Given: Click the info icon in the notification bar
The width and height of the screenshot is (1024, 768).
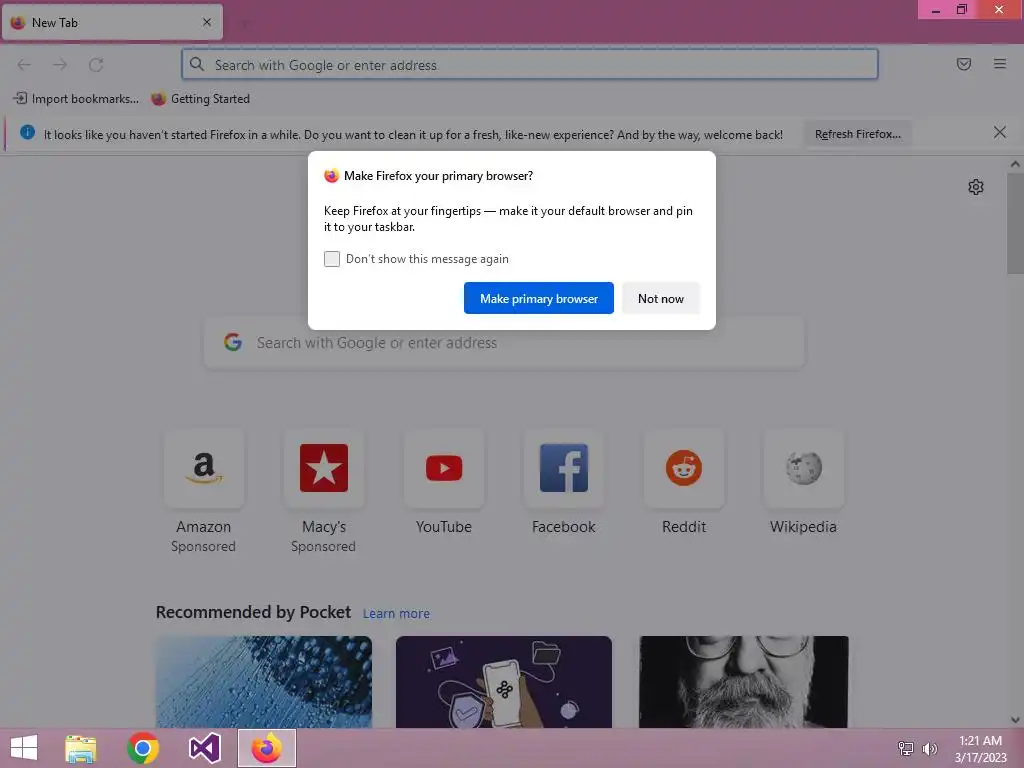Looking at the screenshot, I should click(27, 133).
